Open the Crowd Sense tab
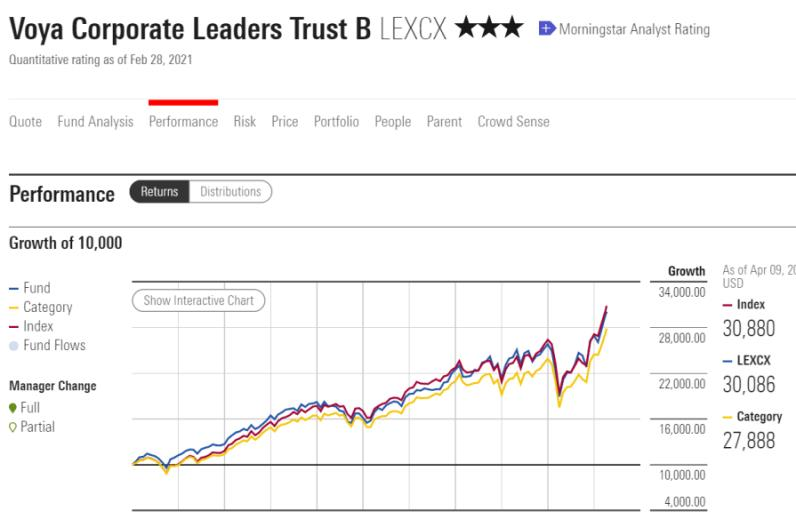The width and height of the screenshot is (796, 519). 513,121
